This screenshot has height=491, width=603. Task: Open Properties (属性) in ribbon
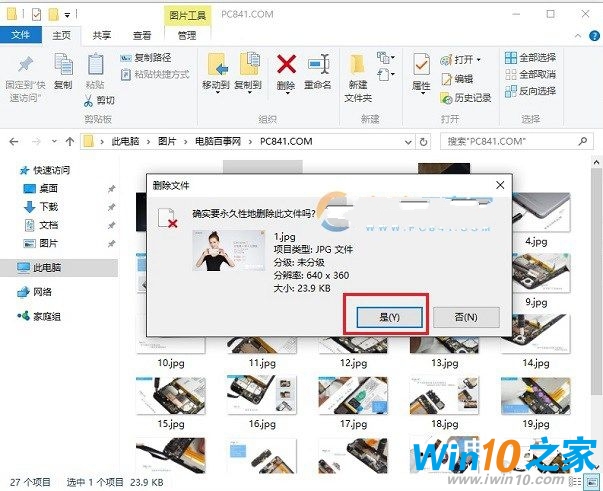click(x=421, y=73)
